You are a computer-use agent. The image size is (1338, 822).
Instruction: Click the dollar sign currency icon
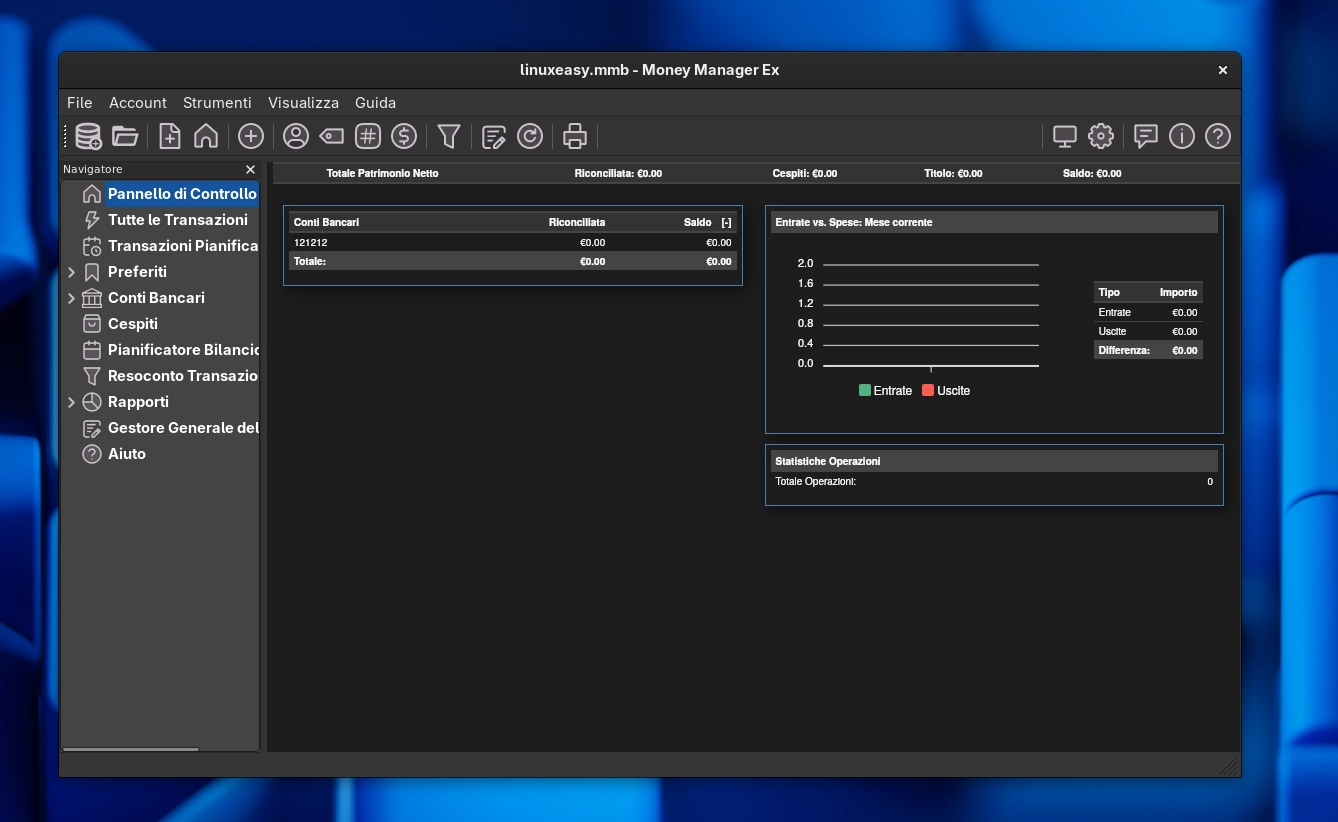404,136
